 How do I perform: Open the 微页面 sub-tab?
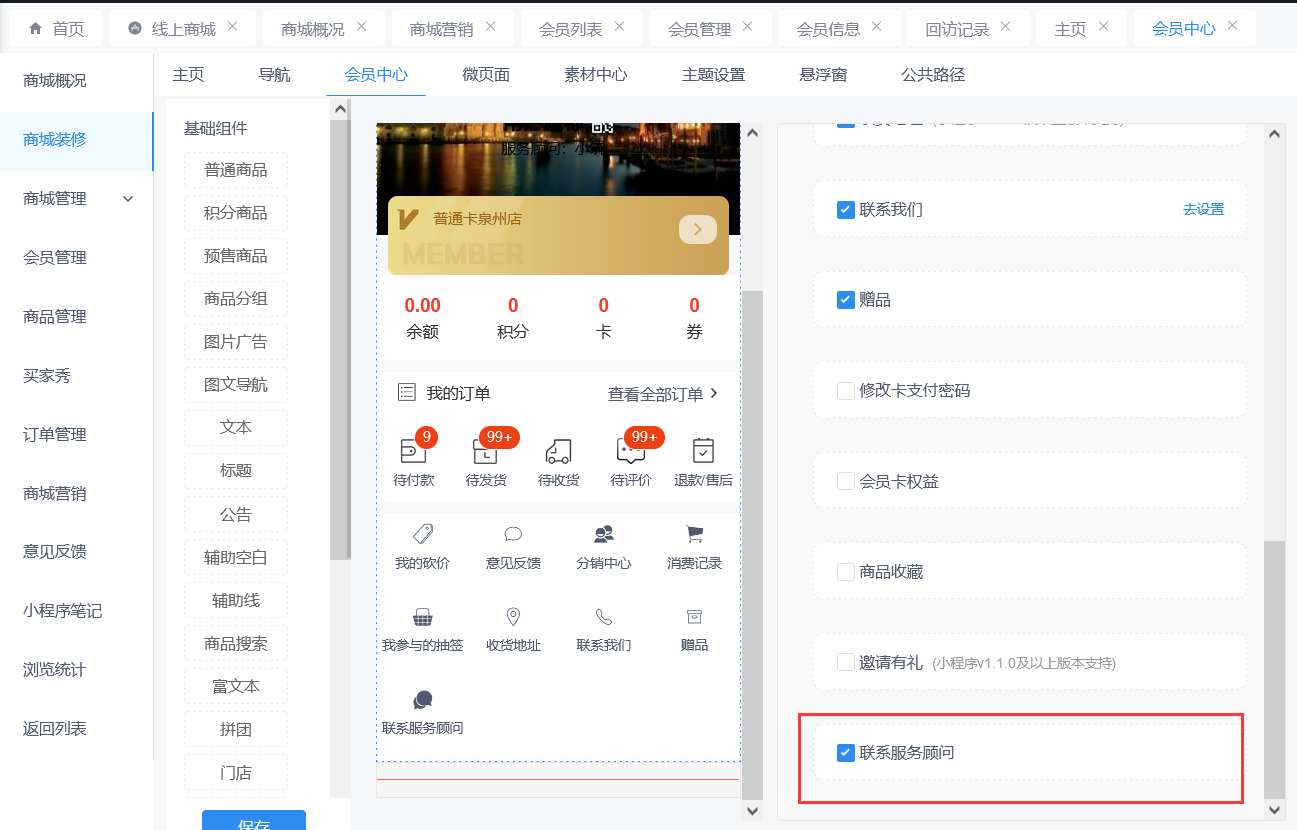(x=486, y=75)
